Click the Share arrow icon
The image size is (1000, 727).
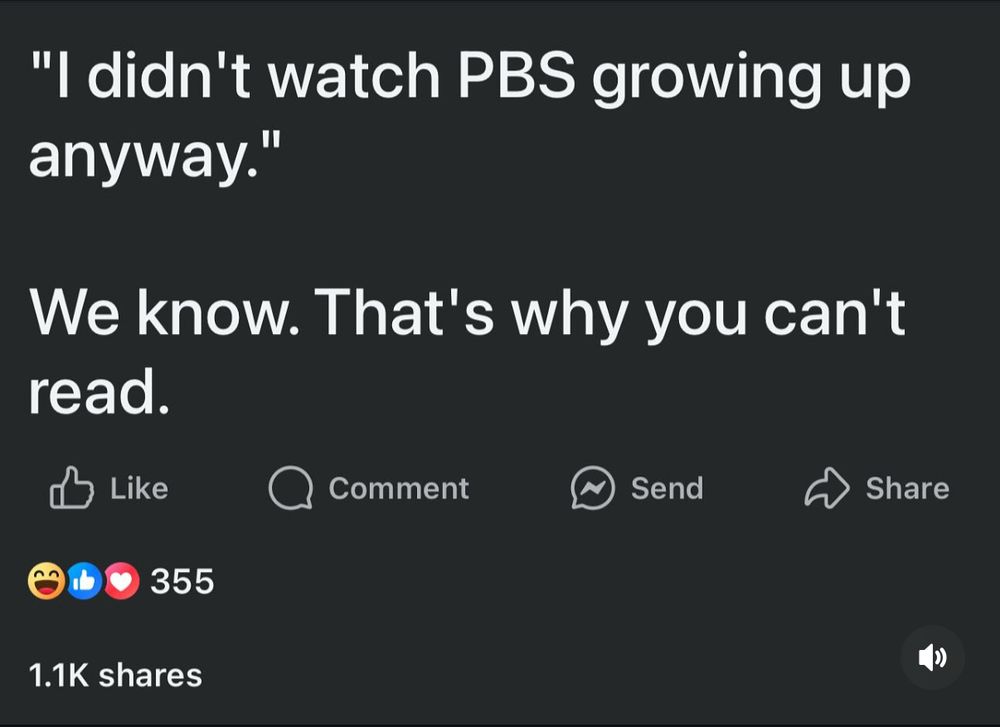[827, 488]
